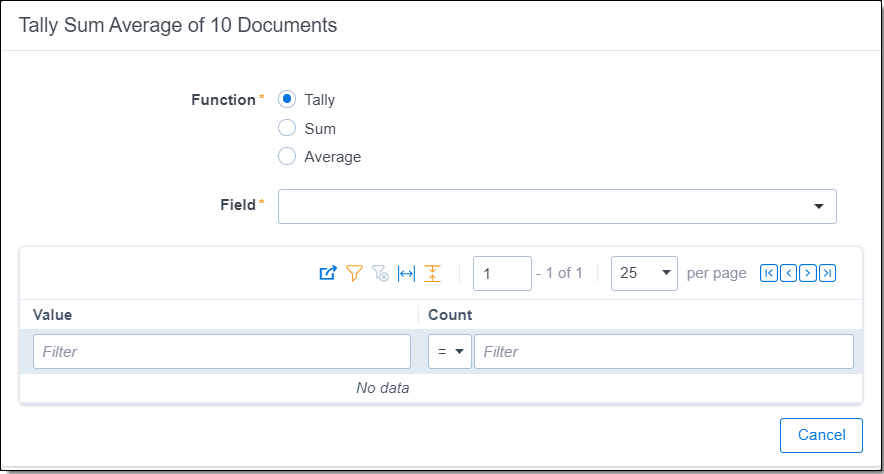Click the export grid icon

[328, 273]
